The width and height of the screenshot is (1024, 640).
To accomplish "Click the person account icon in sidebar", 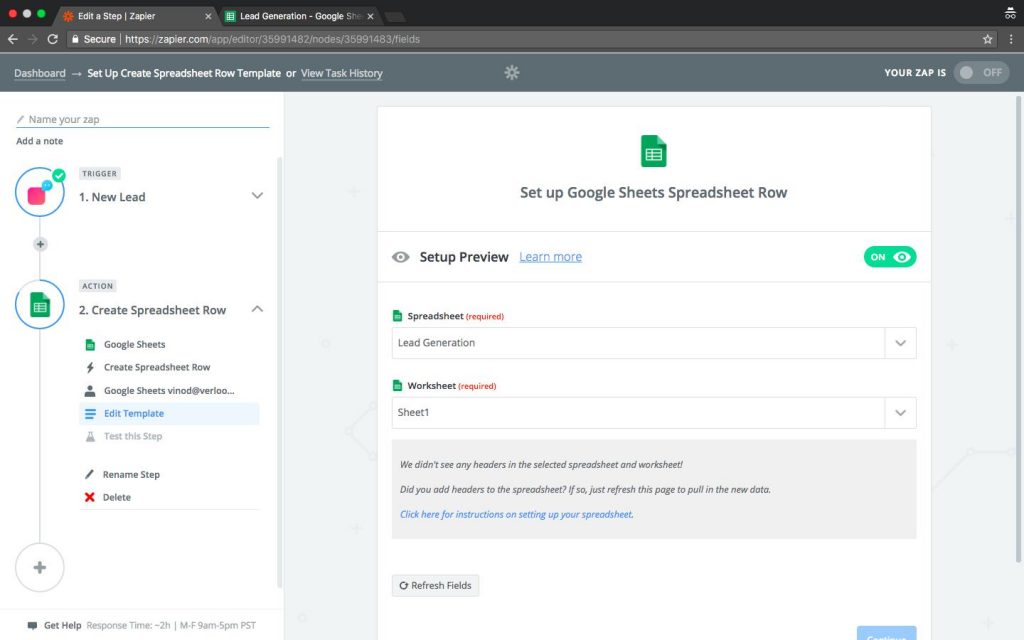I will [x=90, y=391].
